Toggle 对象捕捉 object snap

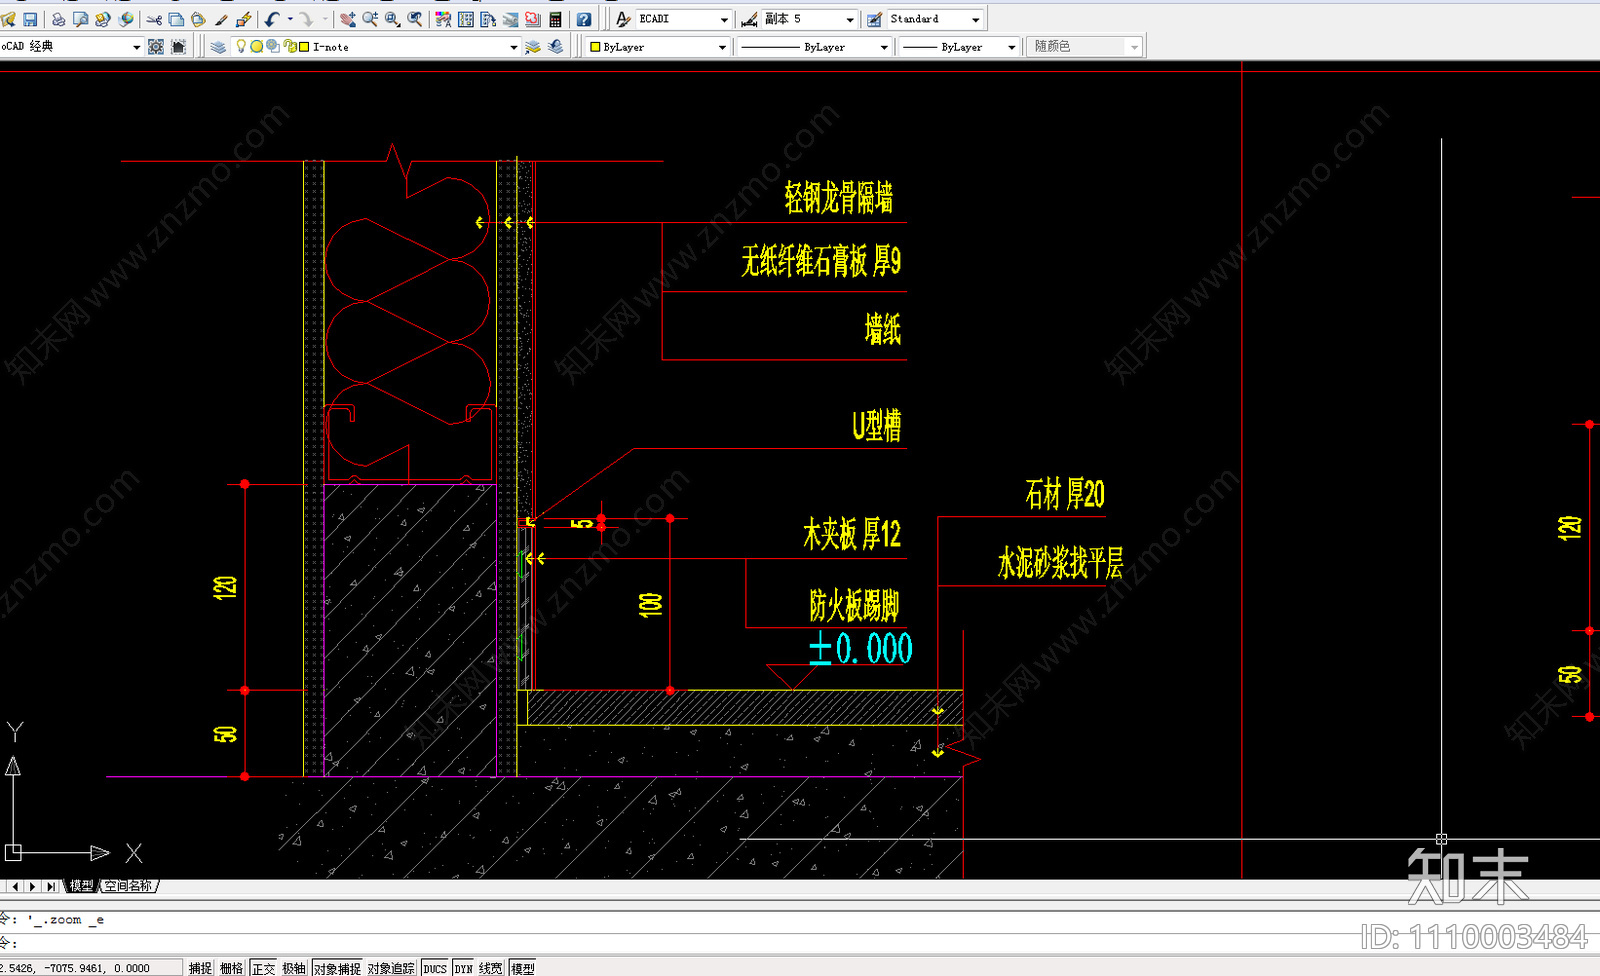coord(337,968)
